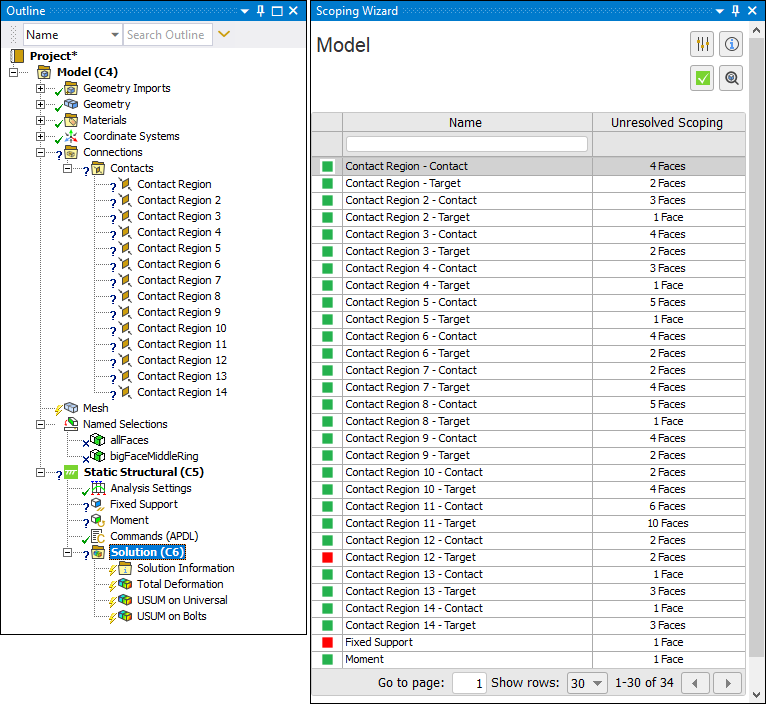Open the Show rows dropdown

pos(586,683)
